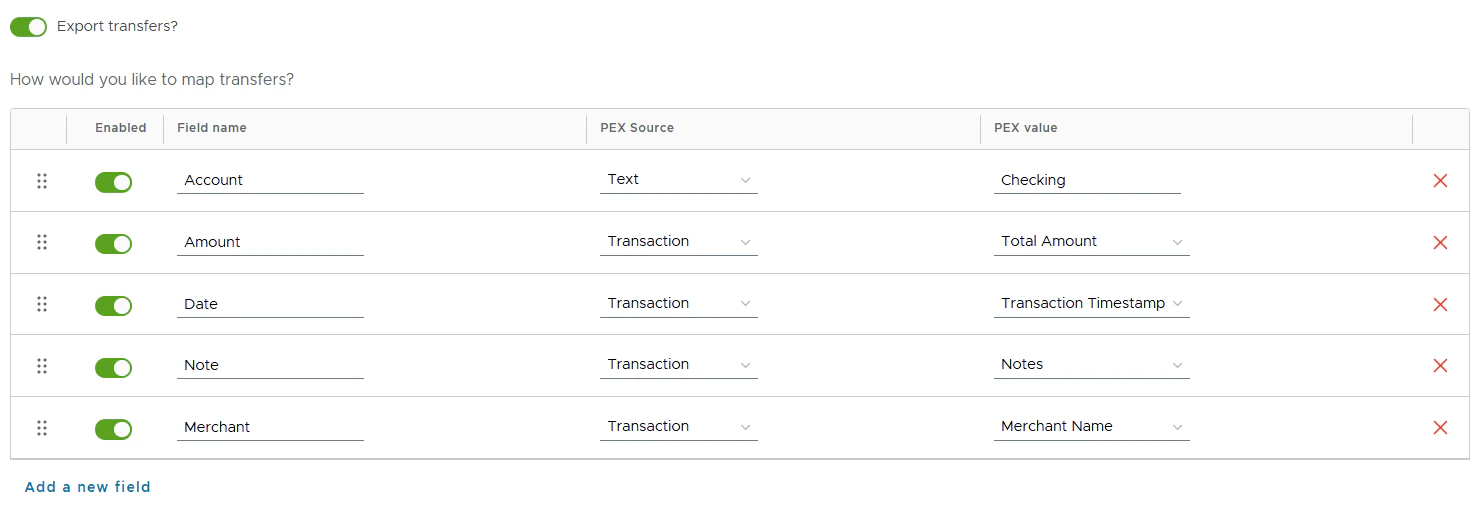This screenshot has height=505, width=1482.
Task: Remove the Merchant field mapping row
Action: (1440, 428)
